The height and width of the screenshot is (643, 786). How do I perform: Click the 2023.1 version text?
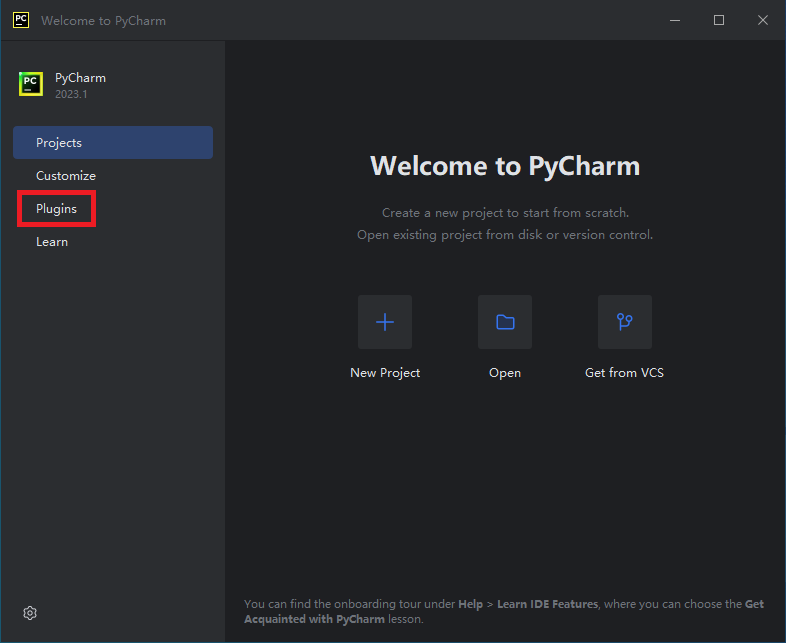click(x=71, y=94)
